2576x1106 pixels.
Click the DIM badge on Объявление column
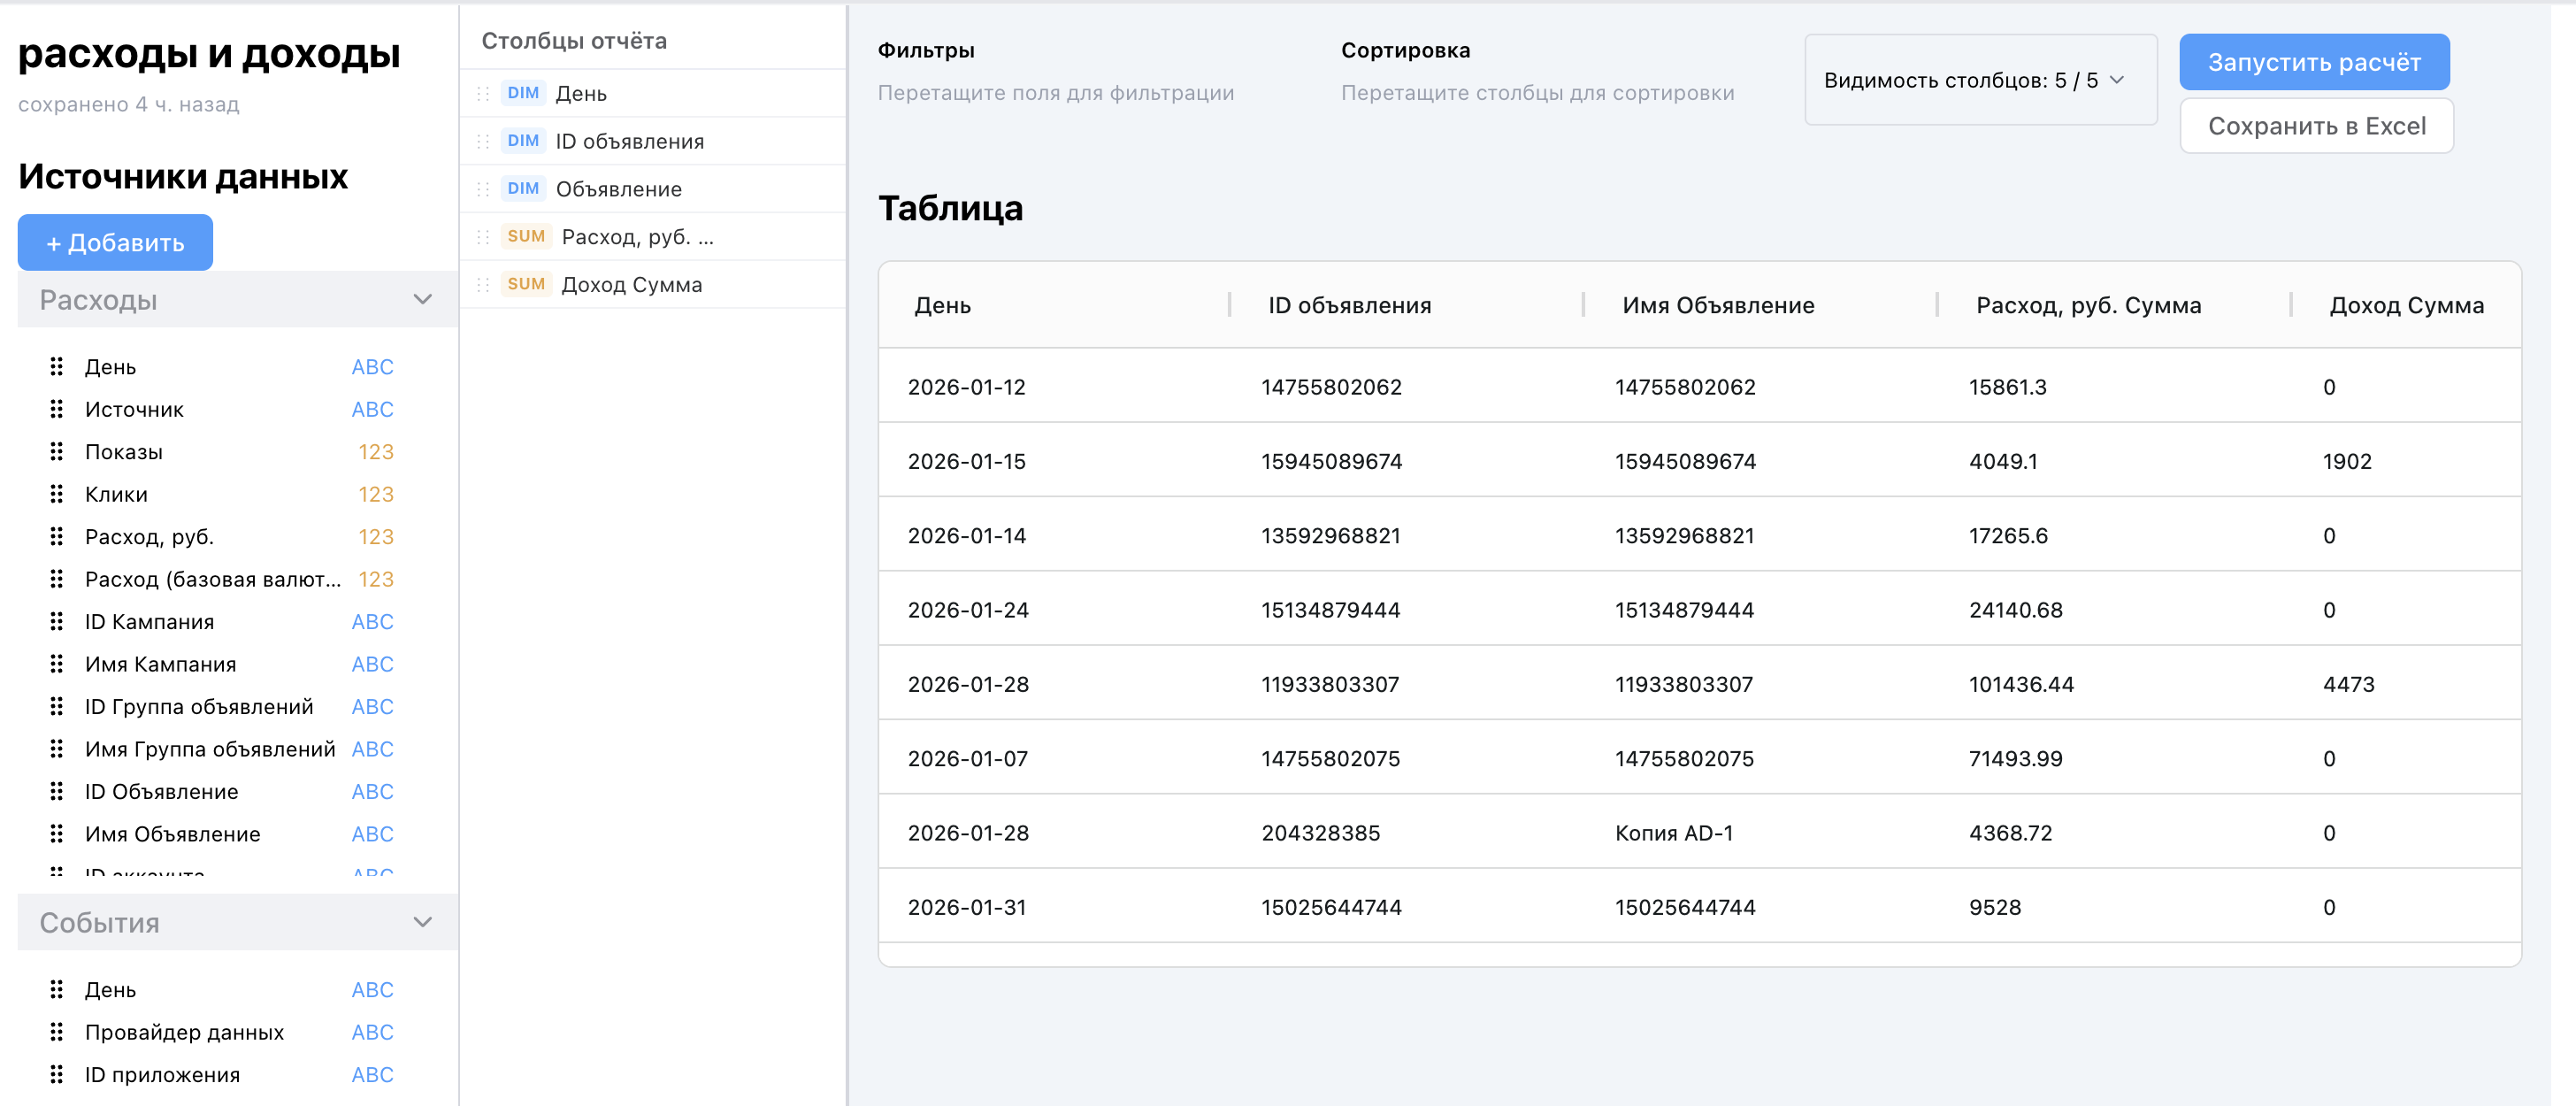point(523,189)
